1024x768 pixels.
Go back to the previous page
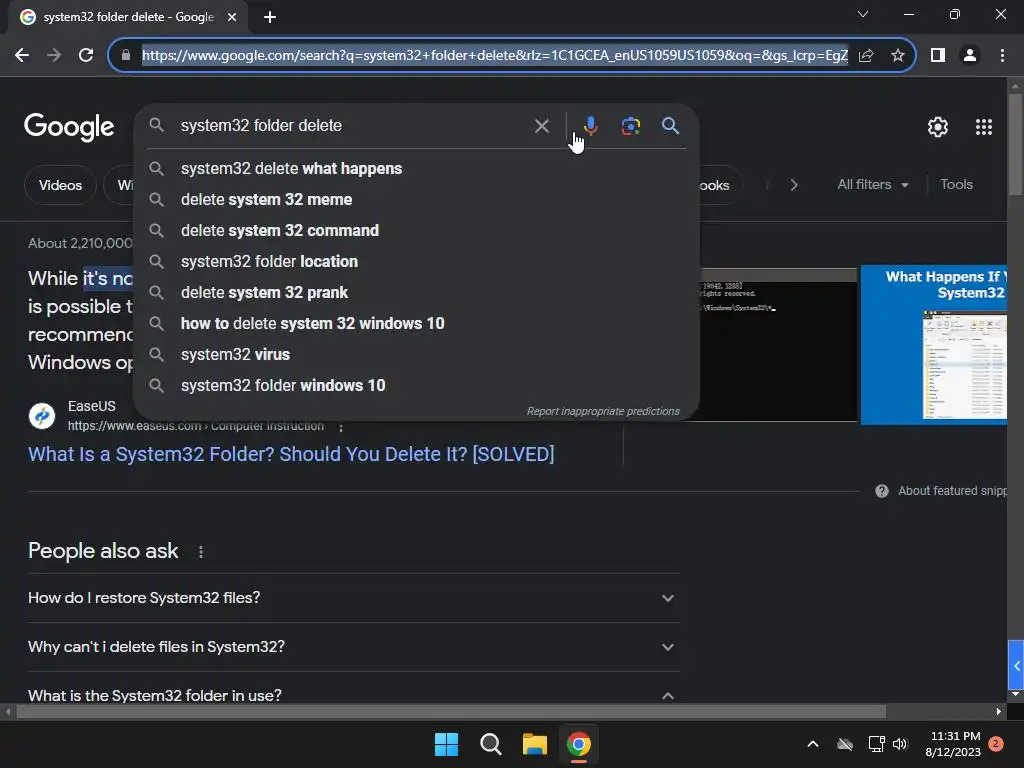click(x=22, y=56)
